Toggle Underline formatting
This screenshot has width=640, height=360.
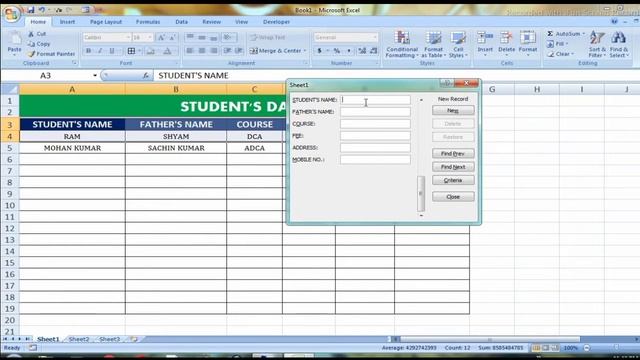point(112,51)
